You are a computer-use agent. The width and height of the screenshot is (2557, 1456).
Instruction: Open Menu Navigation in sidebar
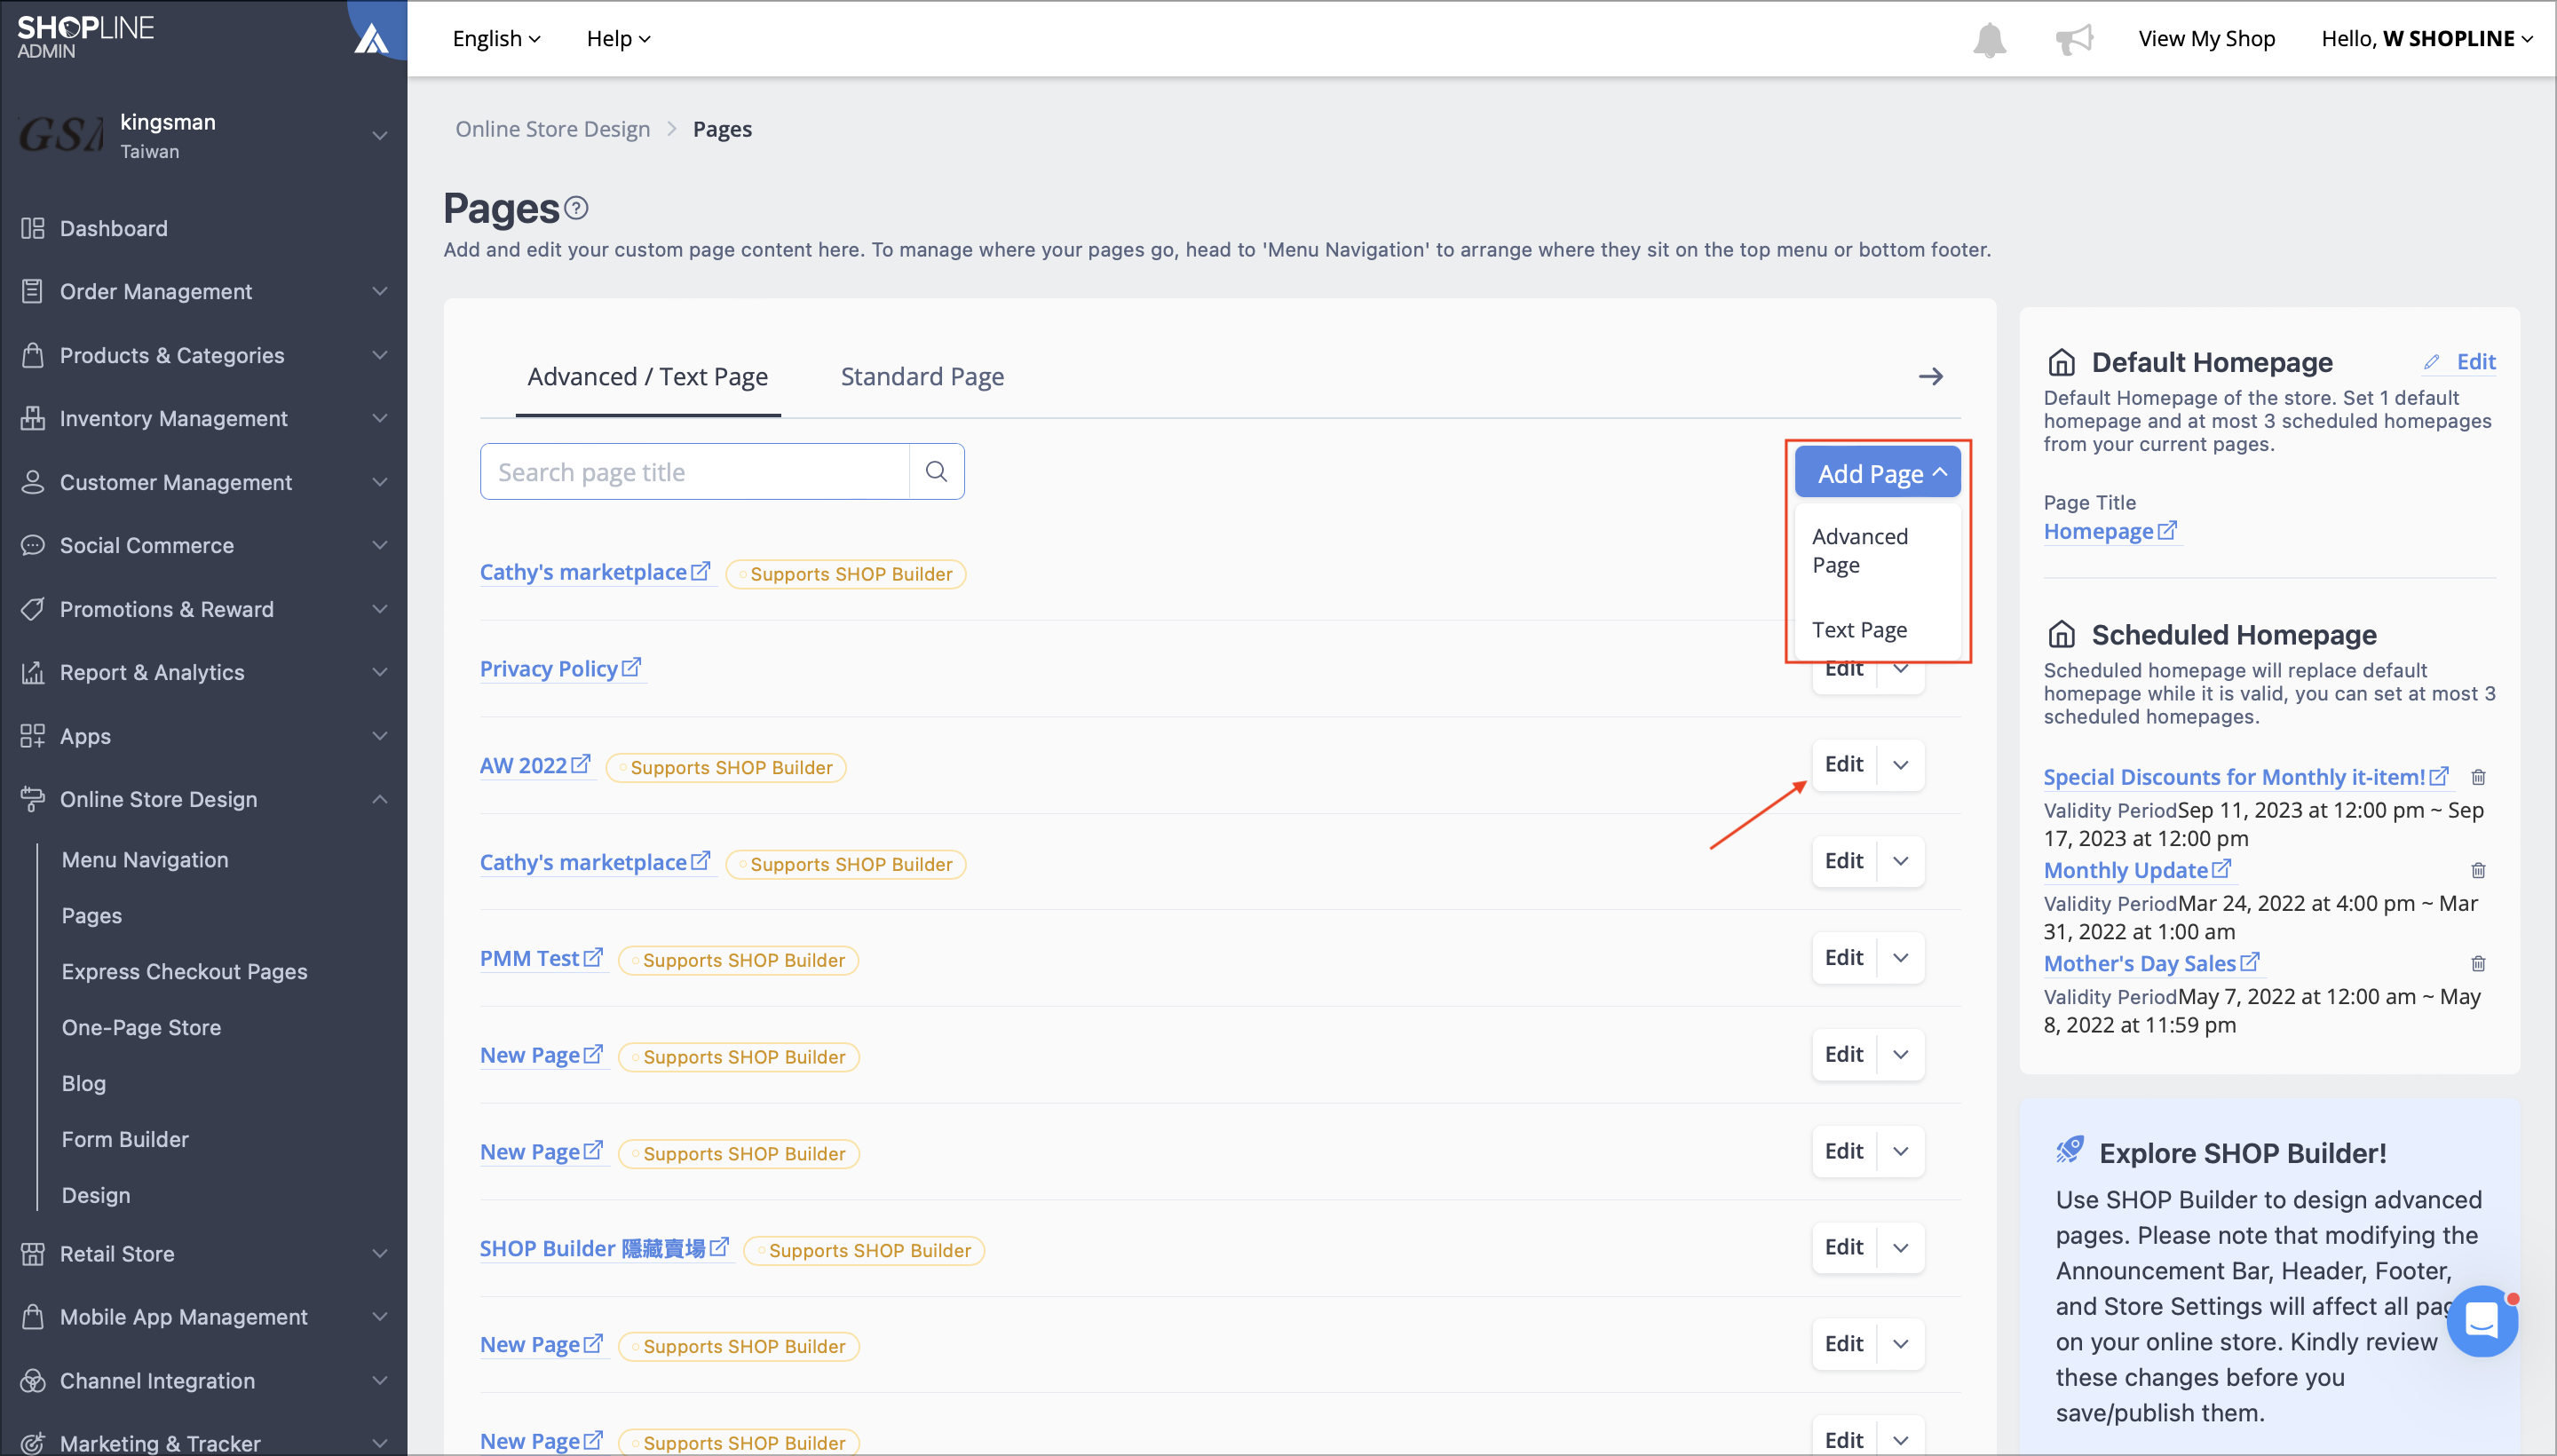145,859
